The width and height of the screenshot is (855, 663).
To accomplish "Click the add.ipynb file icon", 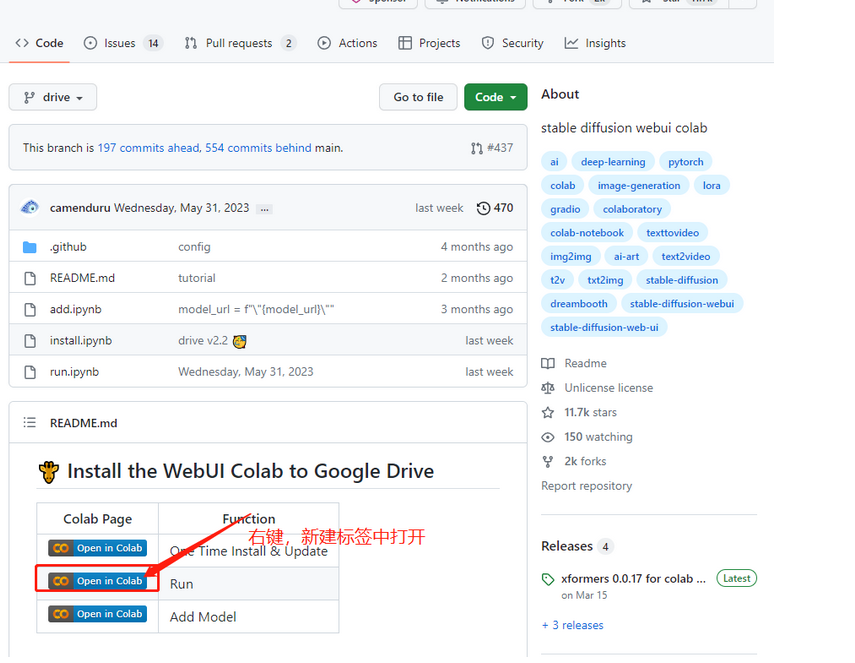I will [30, 310].
